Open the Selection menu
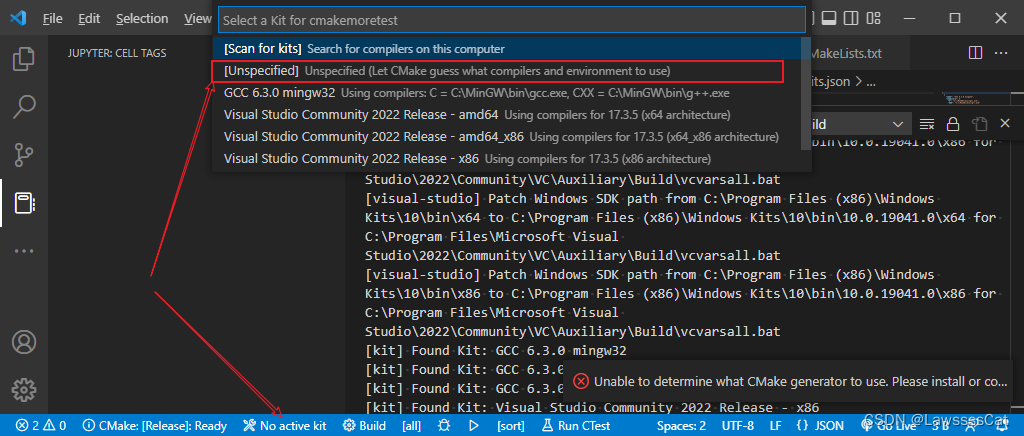Viewport: 1024px width, 436px height. 142,19
